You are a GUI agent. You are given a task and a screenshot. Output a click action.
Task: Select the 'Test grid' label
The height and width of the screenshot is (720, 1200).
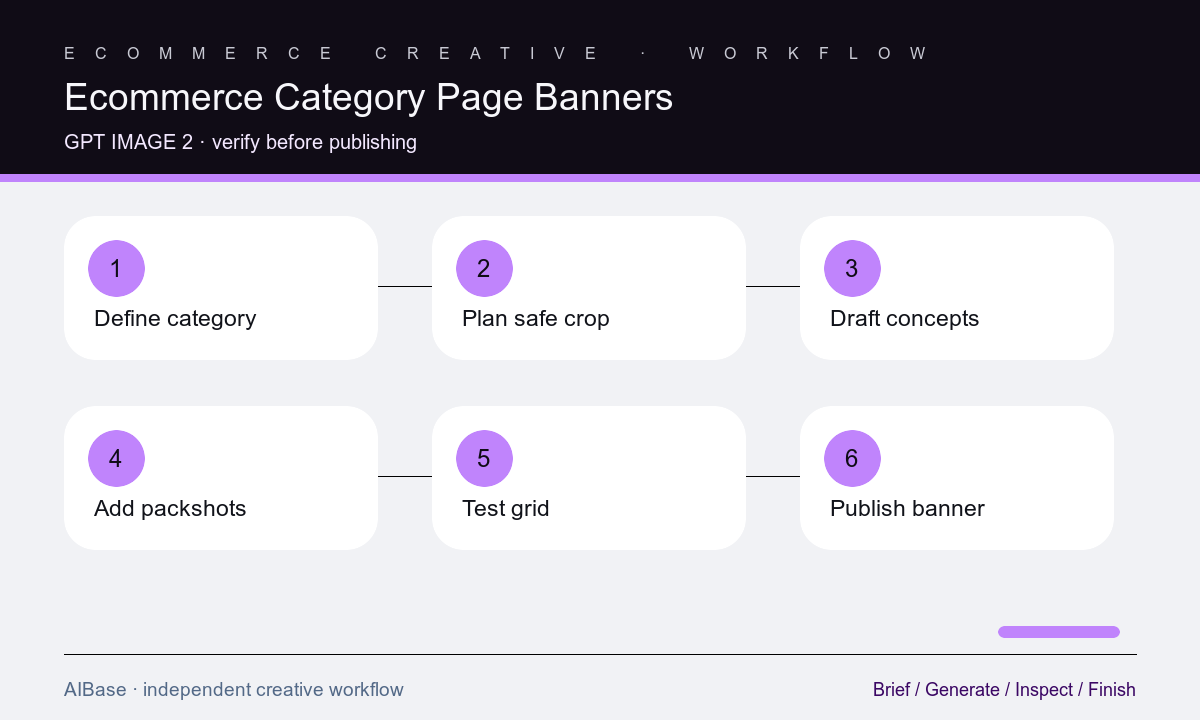pyautogui.click(x=506, y=509)
